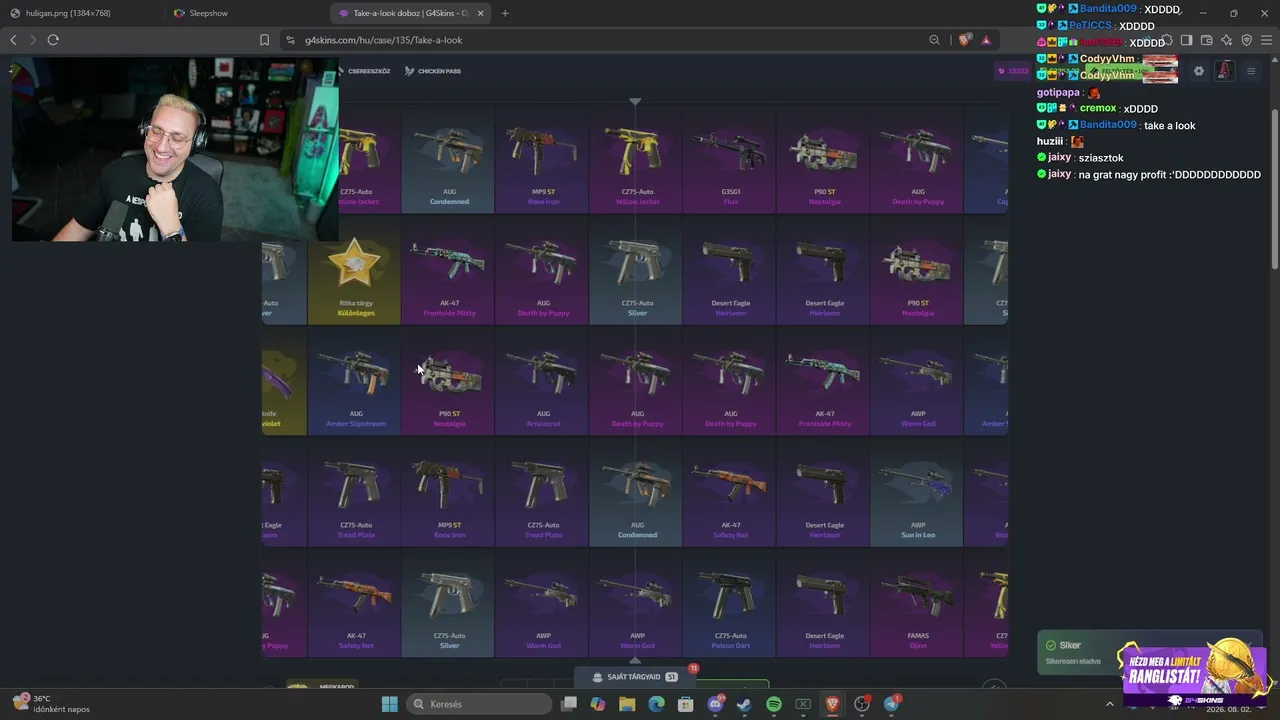Viewport: 1280px width, 720px height.
Task: Launch Microsoft Edge from the taskbar
Action: 656,704
